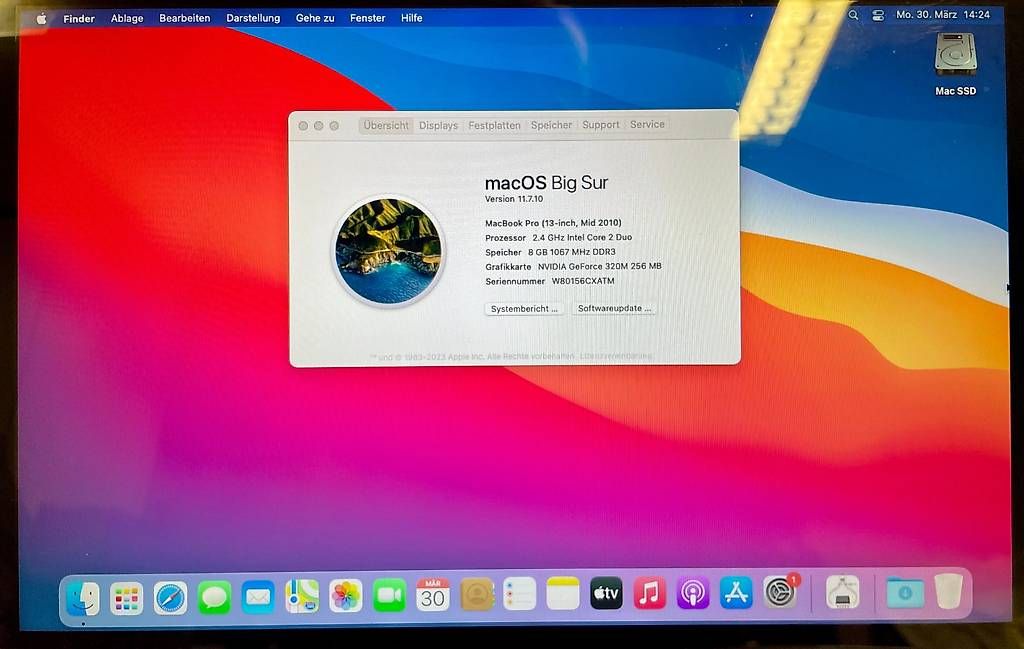Screen dimensions: 1024x649
Task: Click the serial number W80156CXATM
Action: 583,281
